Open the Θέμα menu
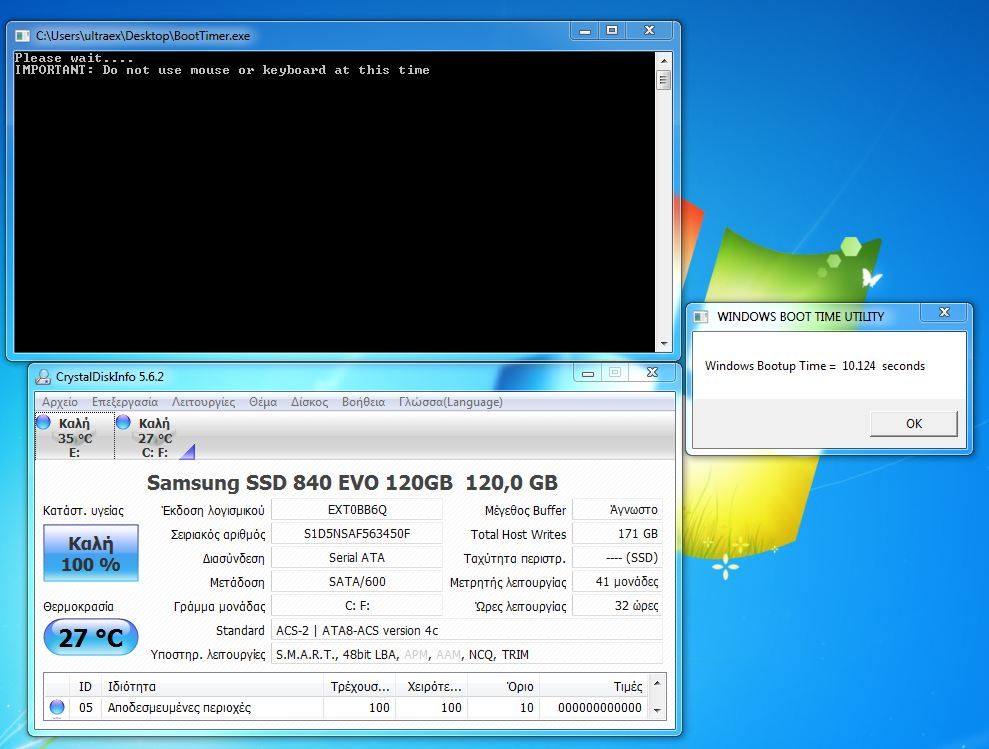The width and height of the screenshot is (989, 749). [263, 402]
